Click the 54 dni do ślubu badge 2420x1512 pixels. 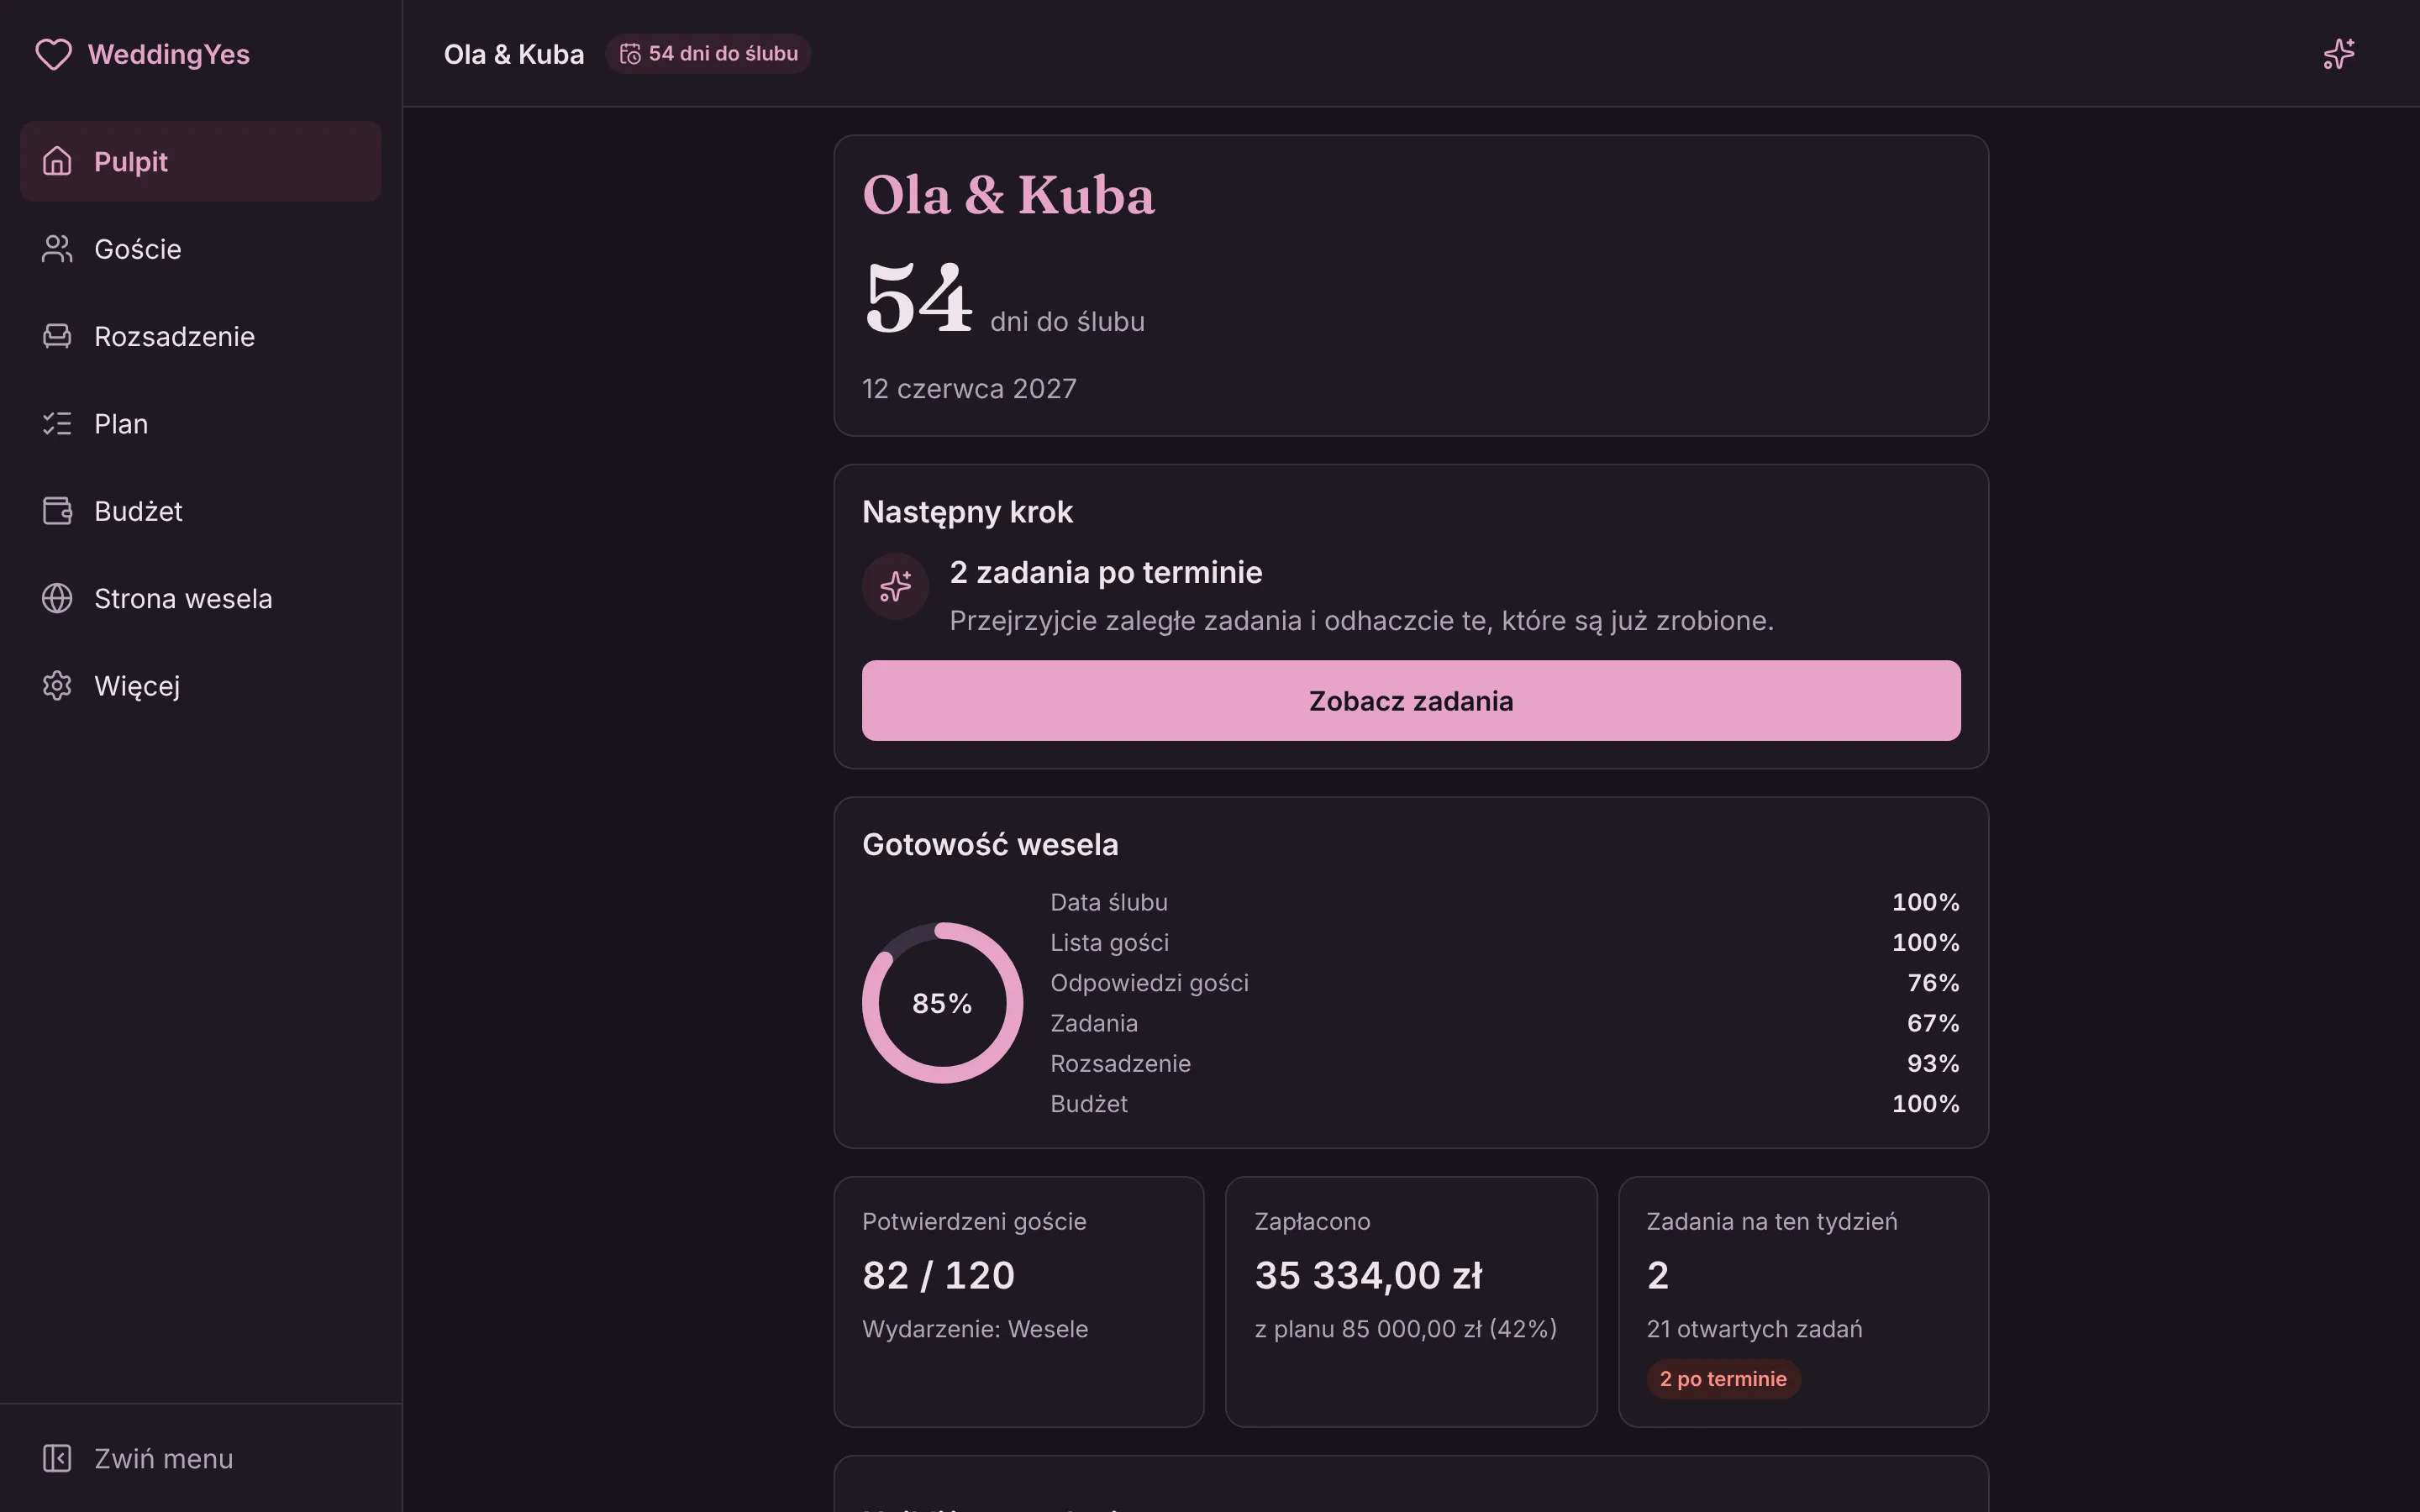tap(708, 54)
